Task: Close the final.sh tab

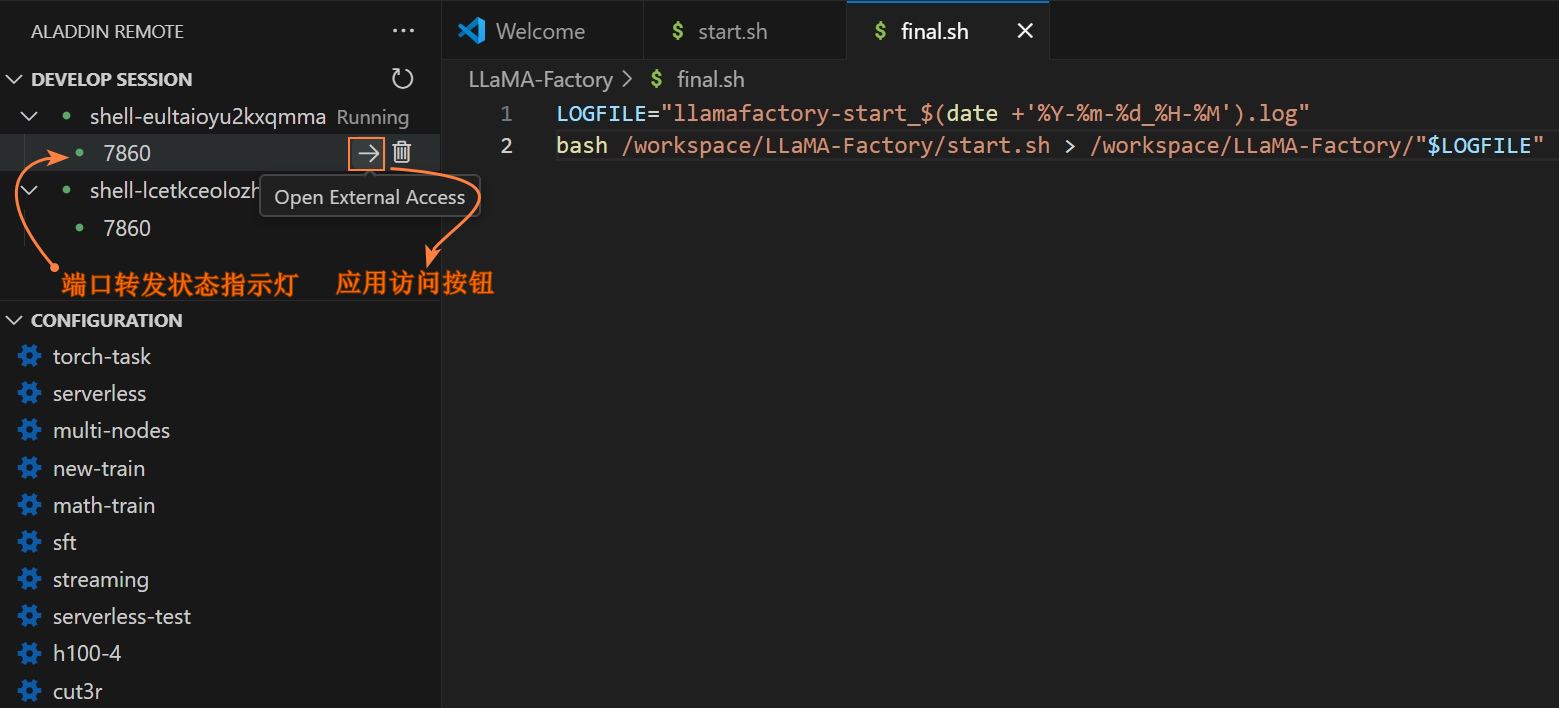Action: pyautogui.click(x=1025, y=31)
